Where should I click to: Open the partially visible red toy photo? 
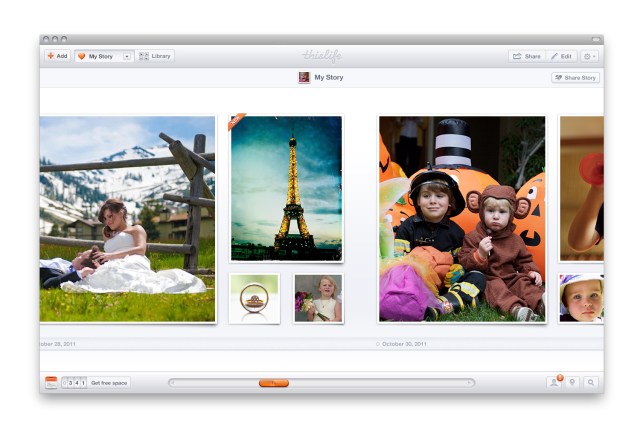click(x=582, y=189)
